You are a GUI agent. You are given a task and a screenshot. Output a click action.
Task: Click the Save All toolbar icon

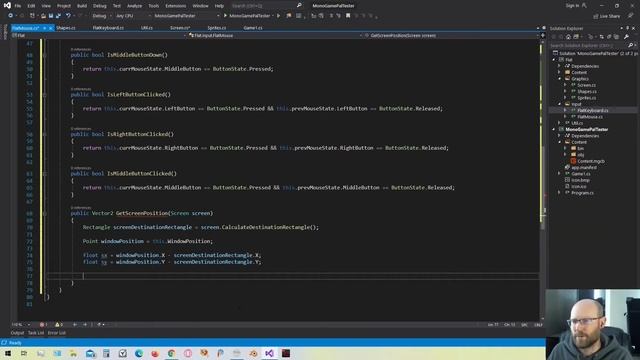[x=58, y=16]
